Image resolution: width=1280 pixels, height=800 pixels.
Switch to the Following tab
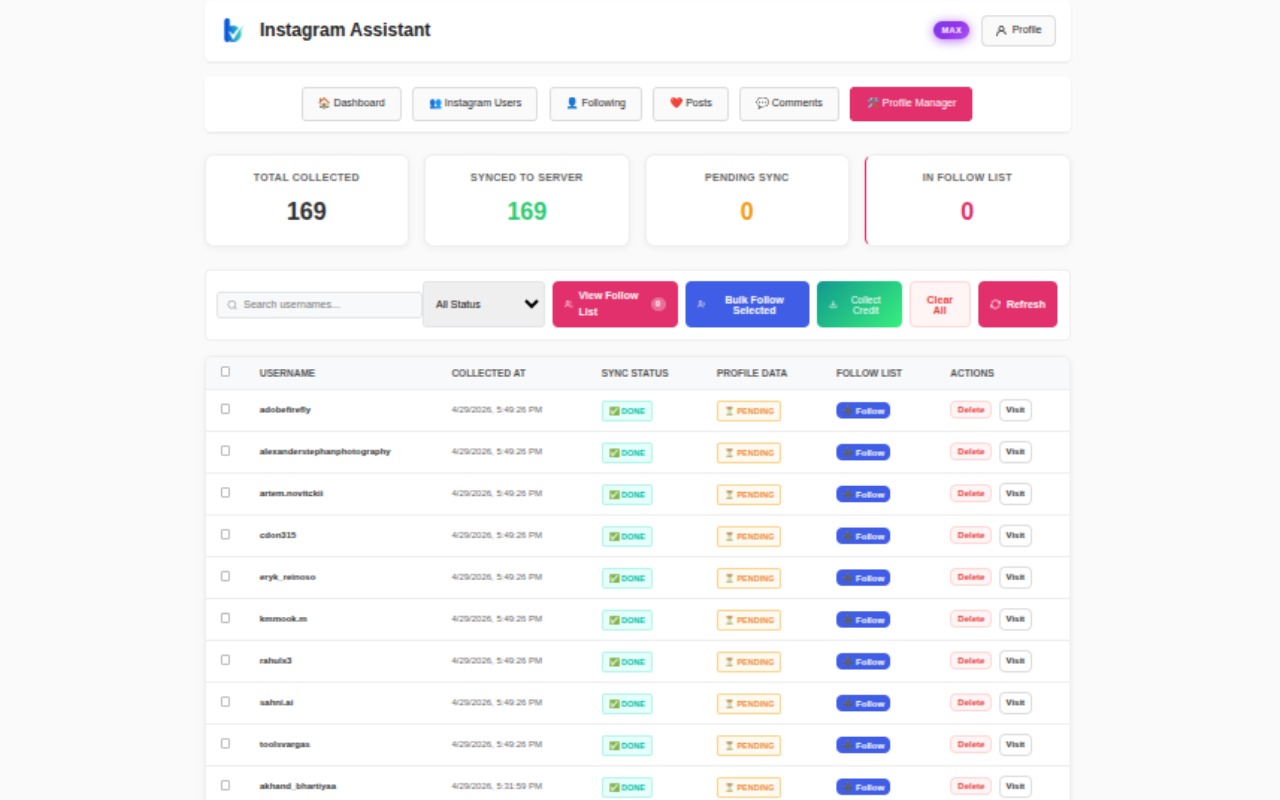click(596, 104)
